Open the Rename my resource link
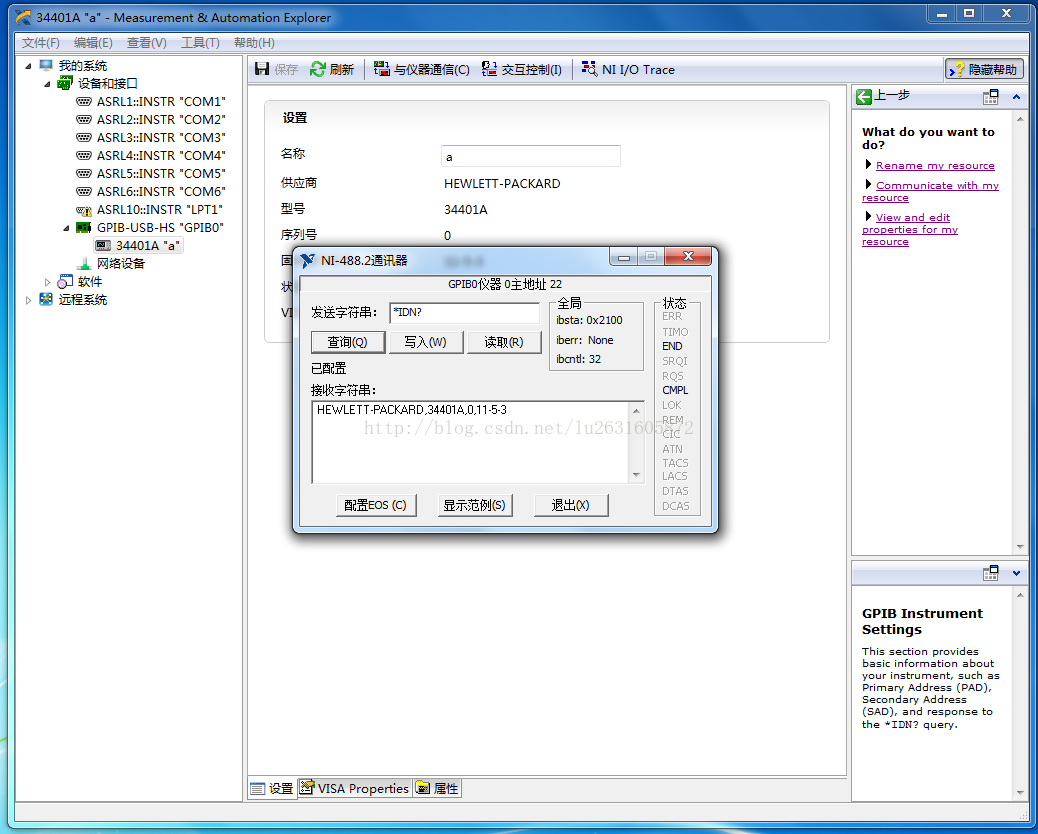The height and width of the screenshot is (834, 1038). [935, 165]
